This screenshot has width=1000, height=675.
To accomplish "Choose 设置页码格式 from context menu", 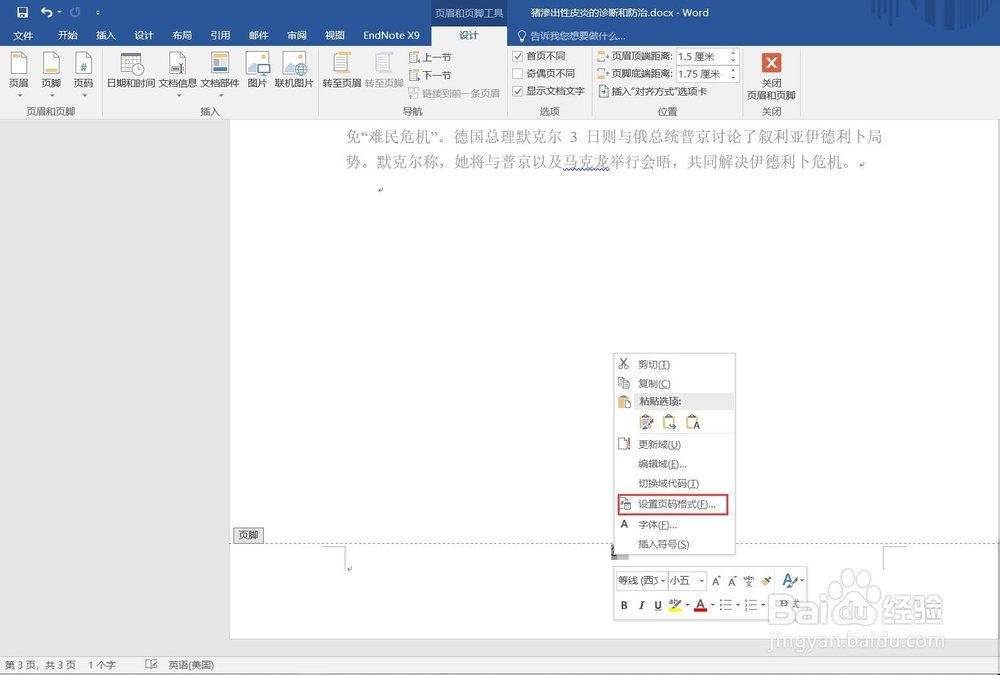I will [673, 504].
